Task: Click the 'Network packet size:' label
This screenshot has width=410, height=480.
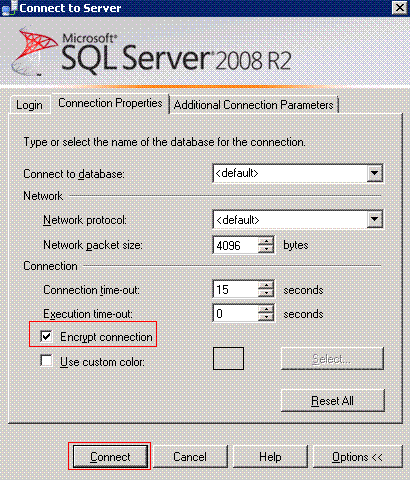Action: click(x=93, y=245)
